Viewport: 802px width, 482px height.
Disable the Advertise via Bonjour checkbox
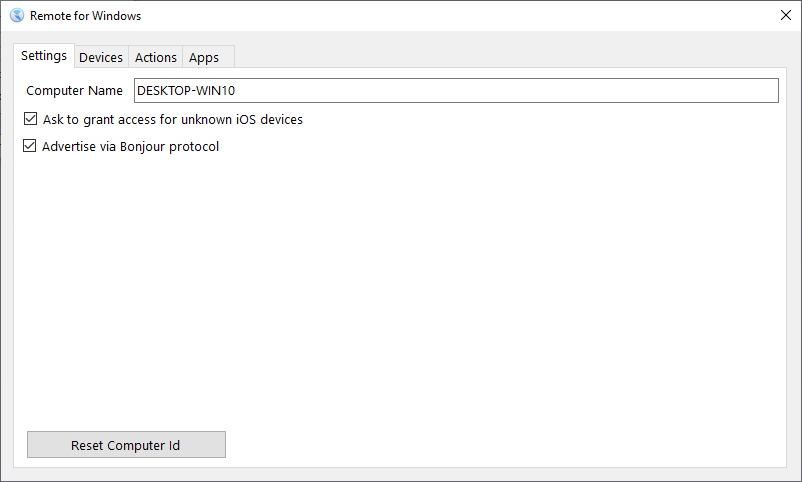(31, 146)
